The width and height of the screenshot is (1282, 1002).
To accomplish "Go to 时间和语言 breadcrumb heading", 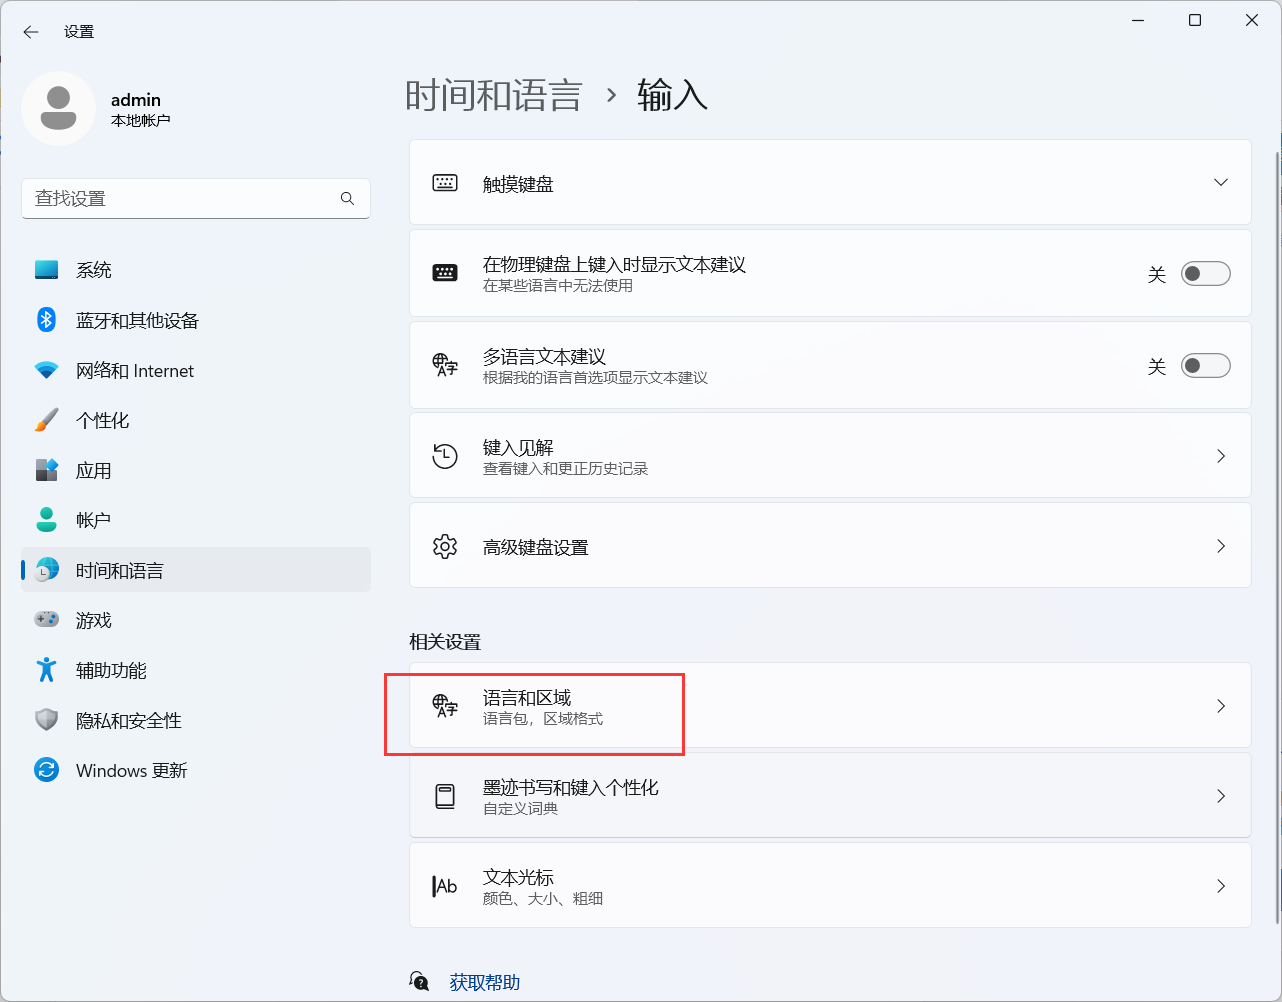I will pos(494,96).
